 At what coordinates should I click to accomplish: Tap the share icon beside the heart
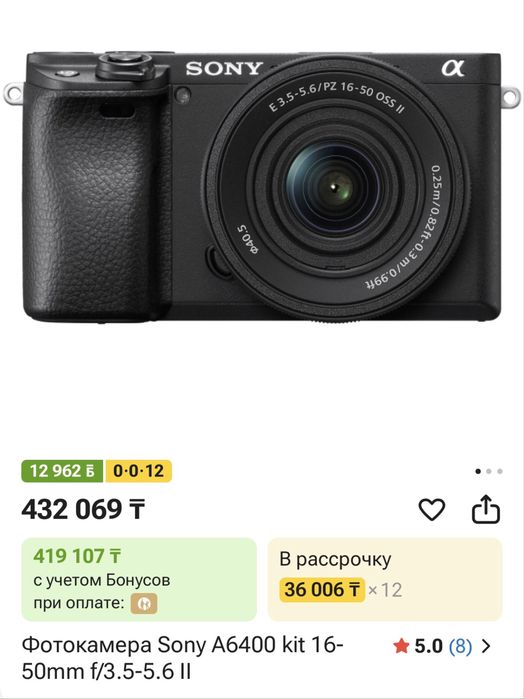click(486, 508)
